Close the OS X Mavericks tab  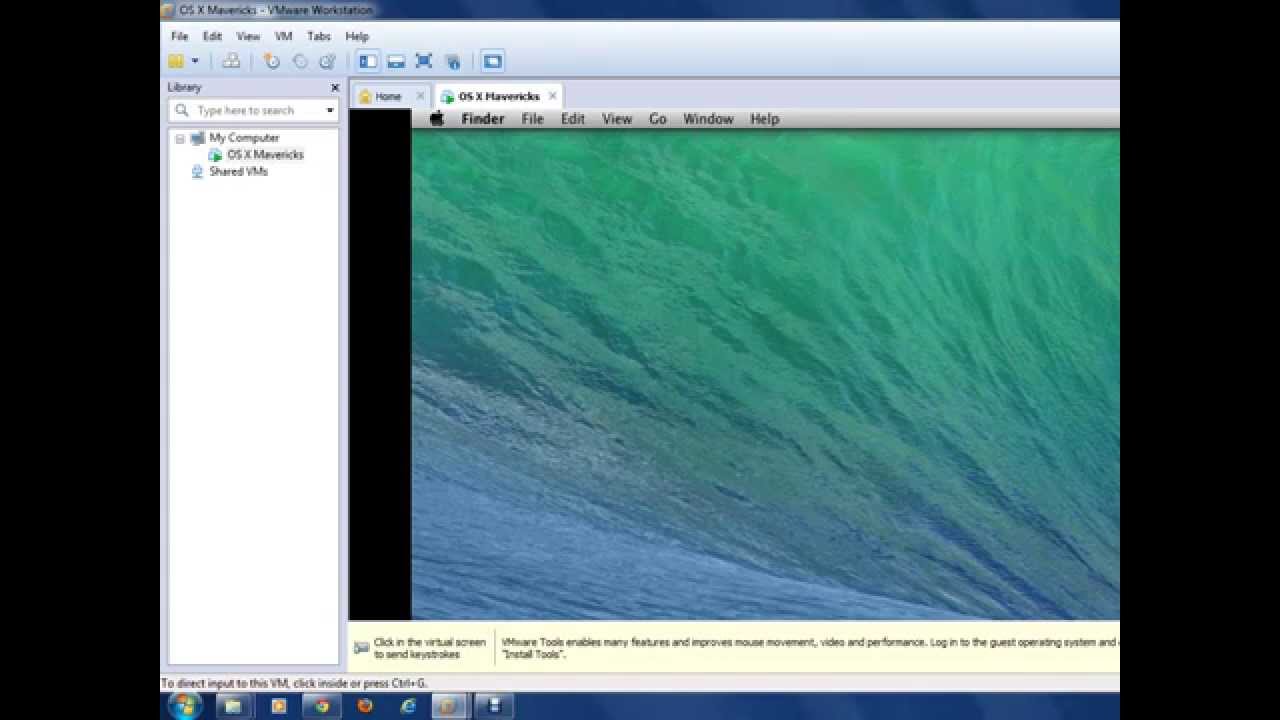click(552, 96)
